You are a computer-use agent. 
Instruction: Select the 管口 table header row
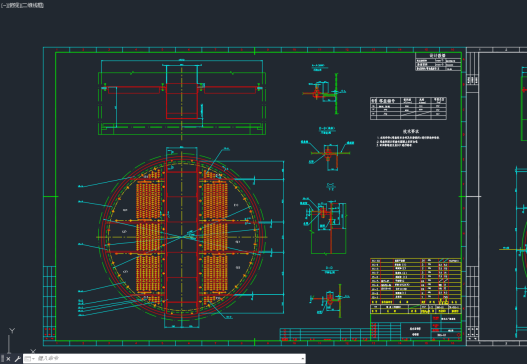408,100
